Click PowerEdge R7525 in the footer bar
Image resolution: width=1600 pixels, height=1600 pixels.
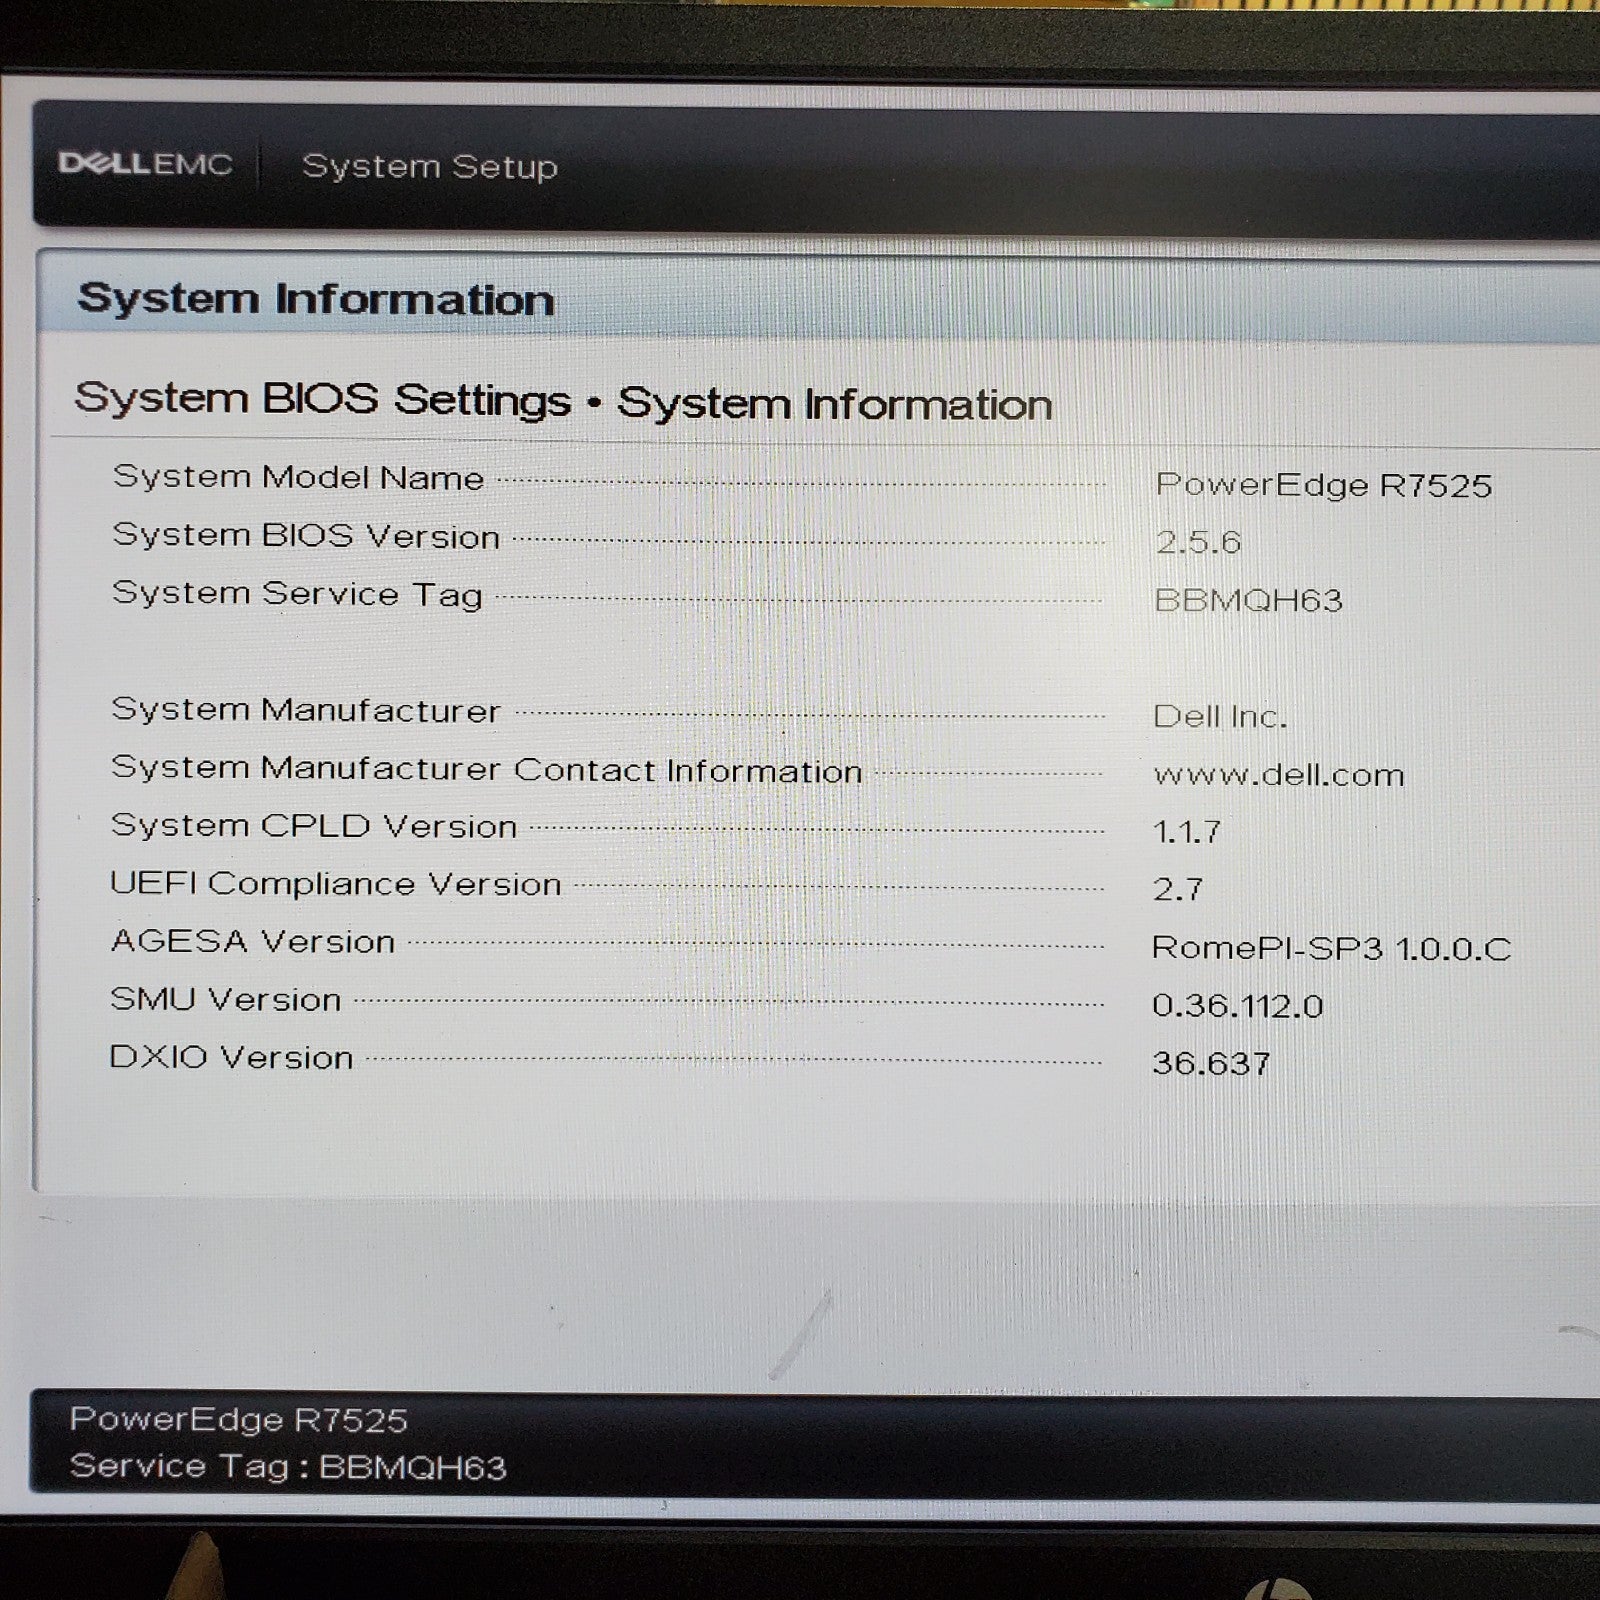click(x=238, y=1420)
